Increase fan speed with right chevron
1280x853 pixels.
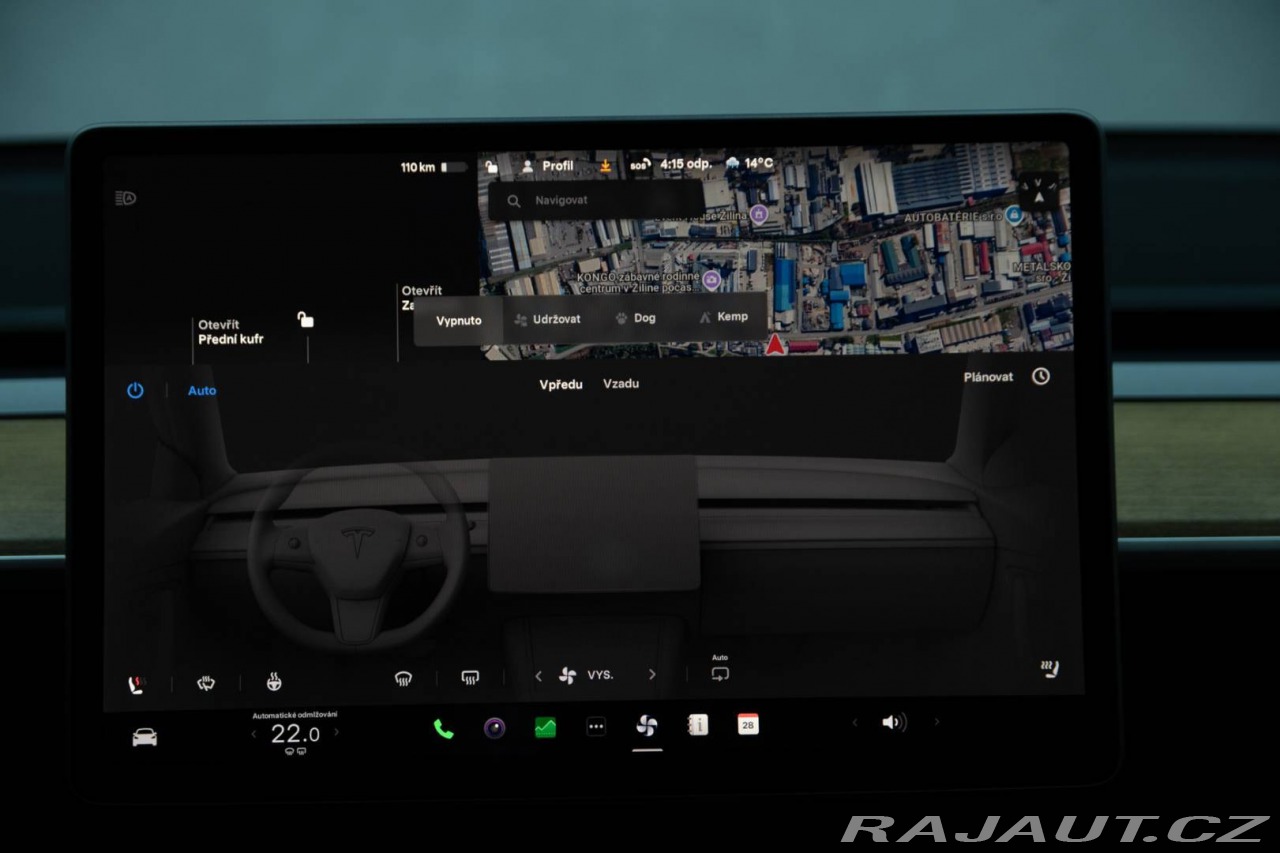coord(653,675)
